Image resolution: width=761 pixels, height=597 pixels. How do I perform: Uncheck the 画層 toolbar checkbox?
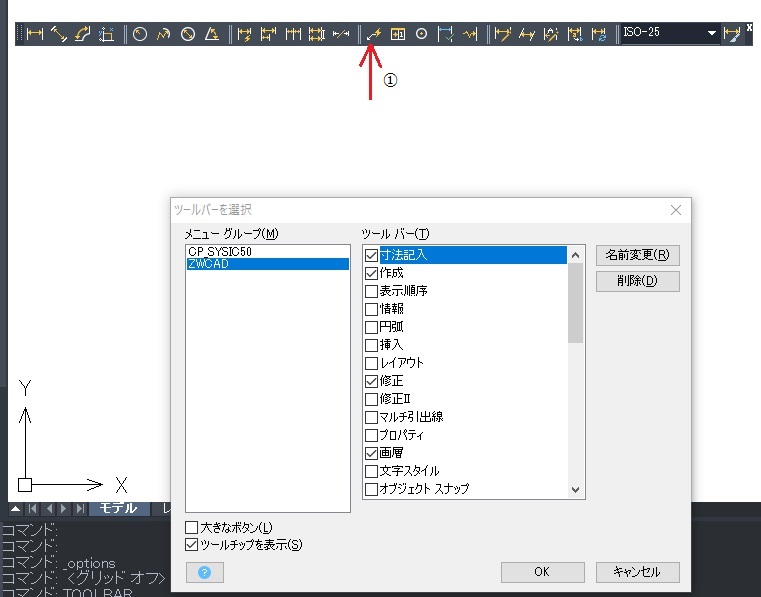(371, 453)
